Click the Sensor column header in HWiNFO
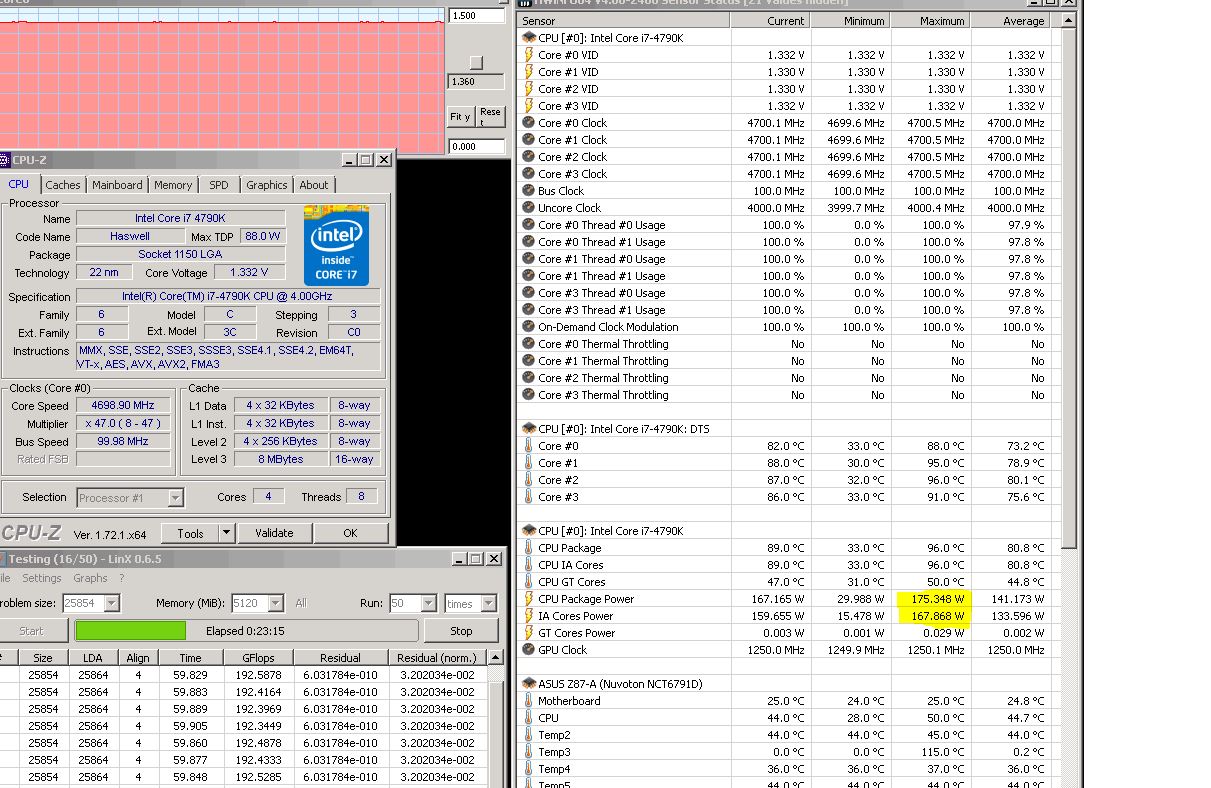1211x788 pixels. (624, 21)
